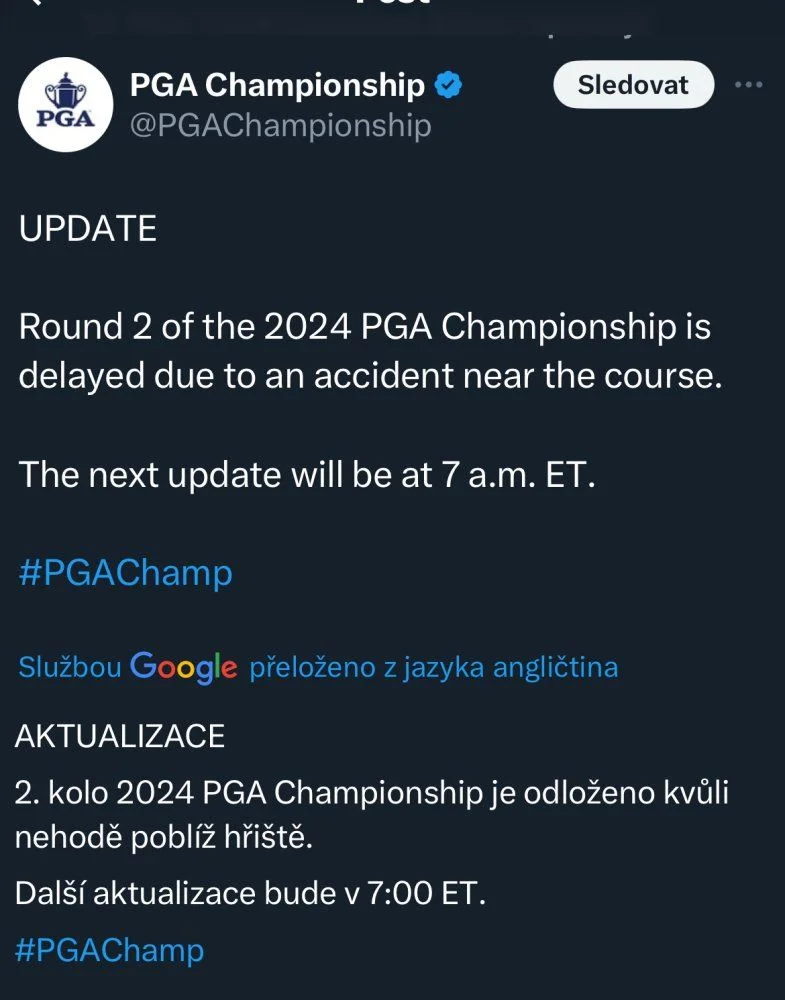
Task: Click the 'přeloženo z jazyka angličtina' link
Action: point(434,668)
